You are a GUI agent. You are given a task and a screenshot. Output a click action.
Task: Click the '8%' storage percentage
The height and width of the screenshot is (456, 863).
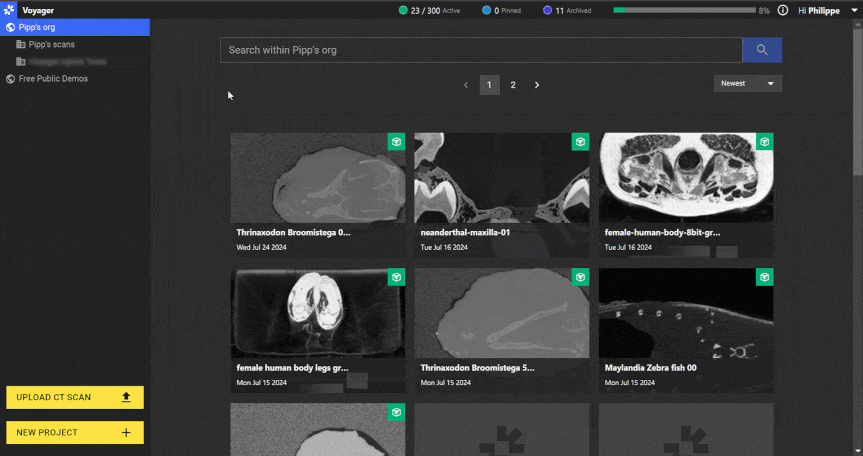[764, 10]
